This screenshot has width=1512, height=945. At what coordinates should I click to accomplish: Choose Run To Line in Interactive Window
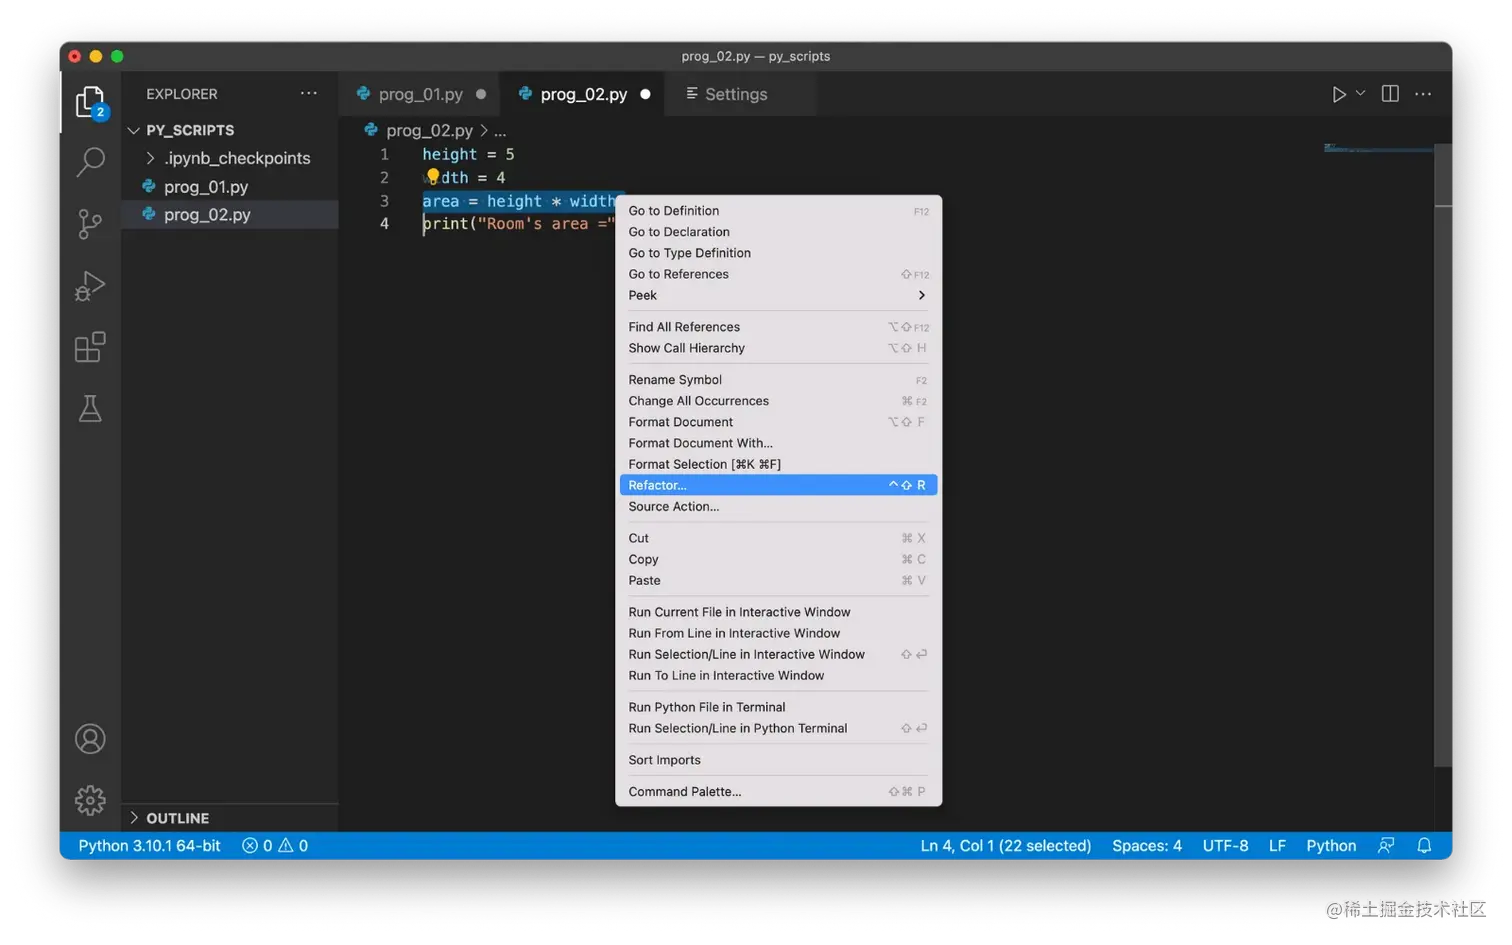click(x=778, y=675)
